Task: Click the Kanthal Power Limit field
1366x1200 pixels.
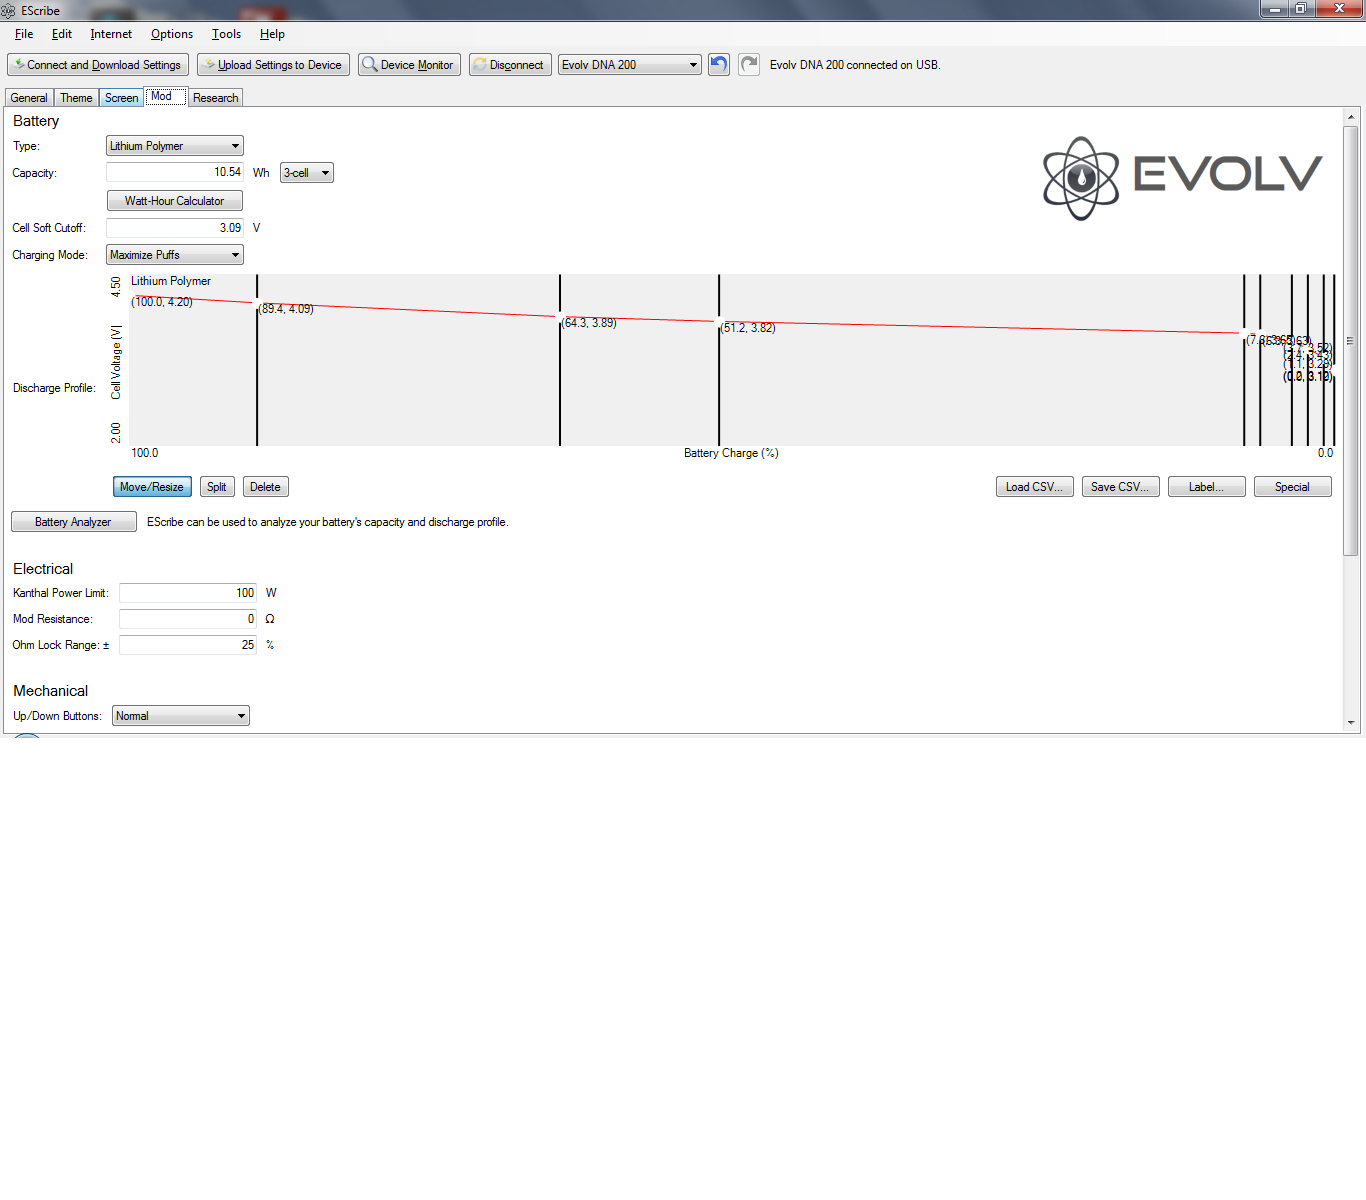Action: pos(187,593)
